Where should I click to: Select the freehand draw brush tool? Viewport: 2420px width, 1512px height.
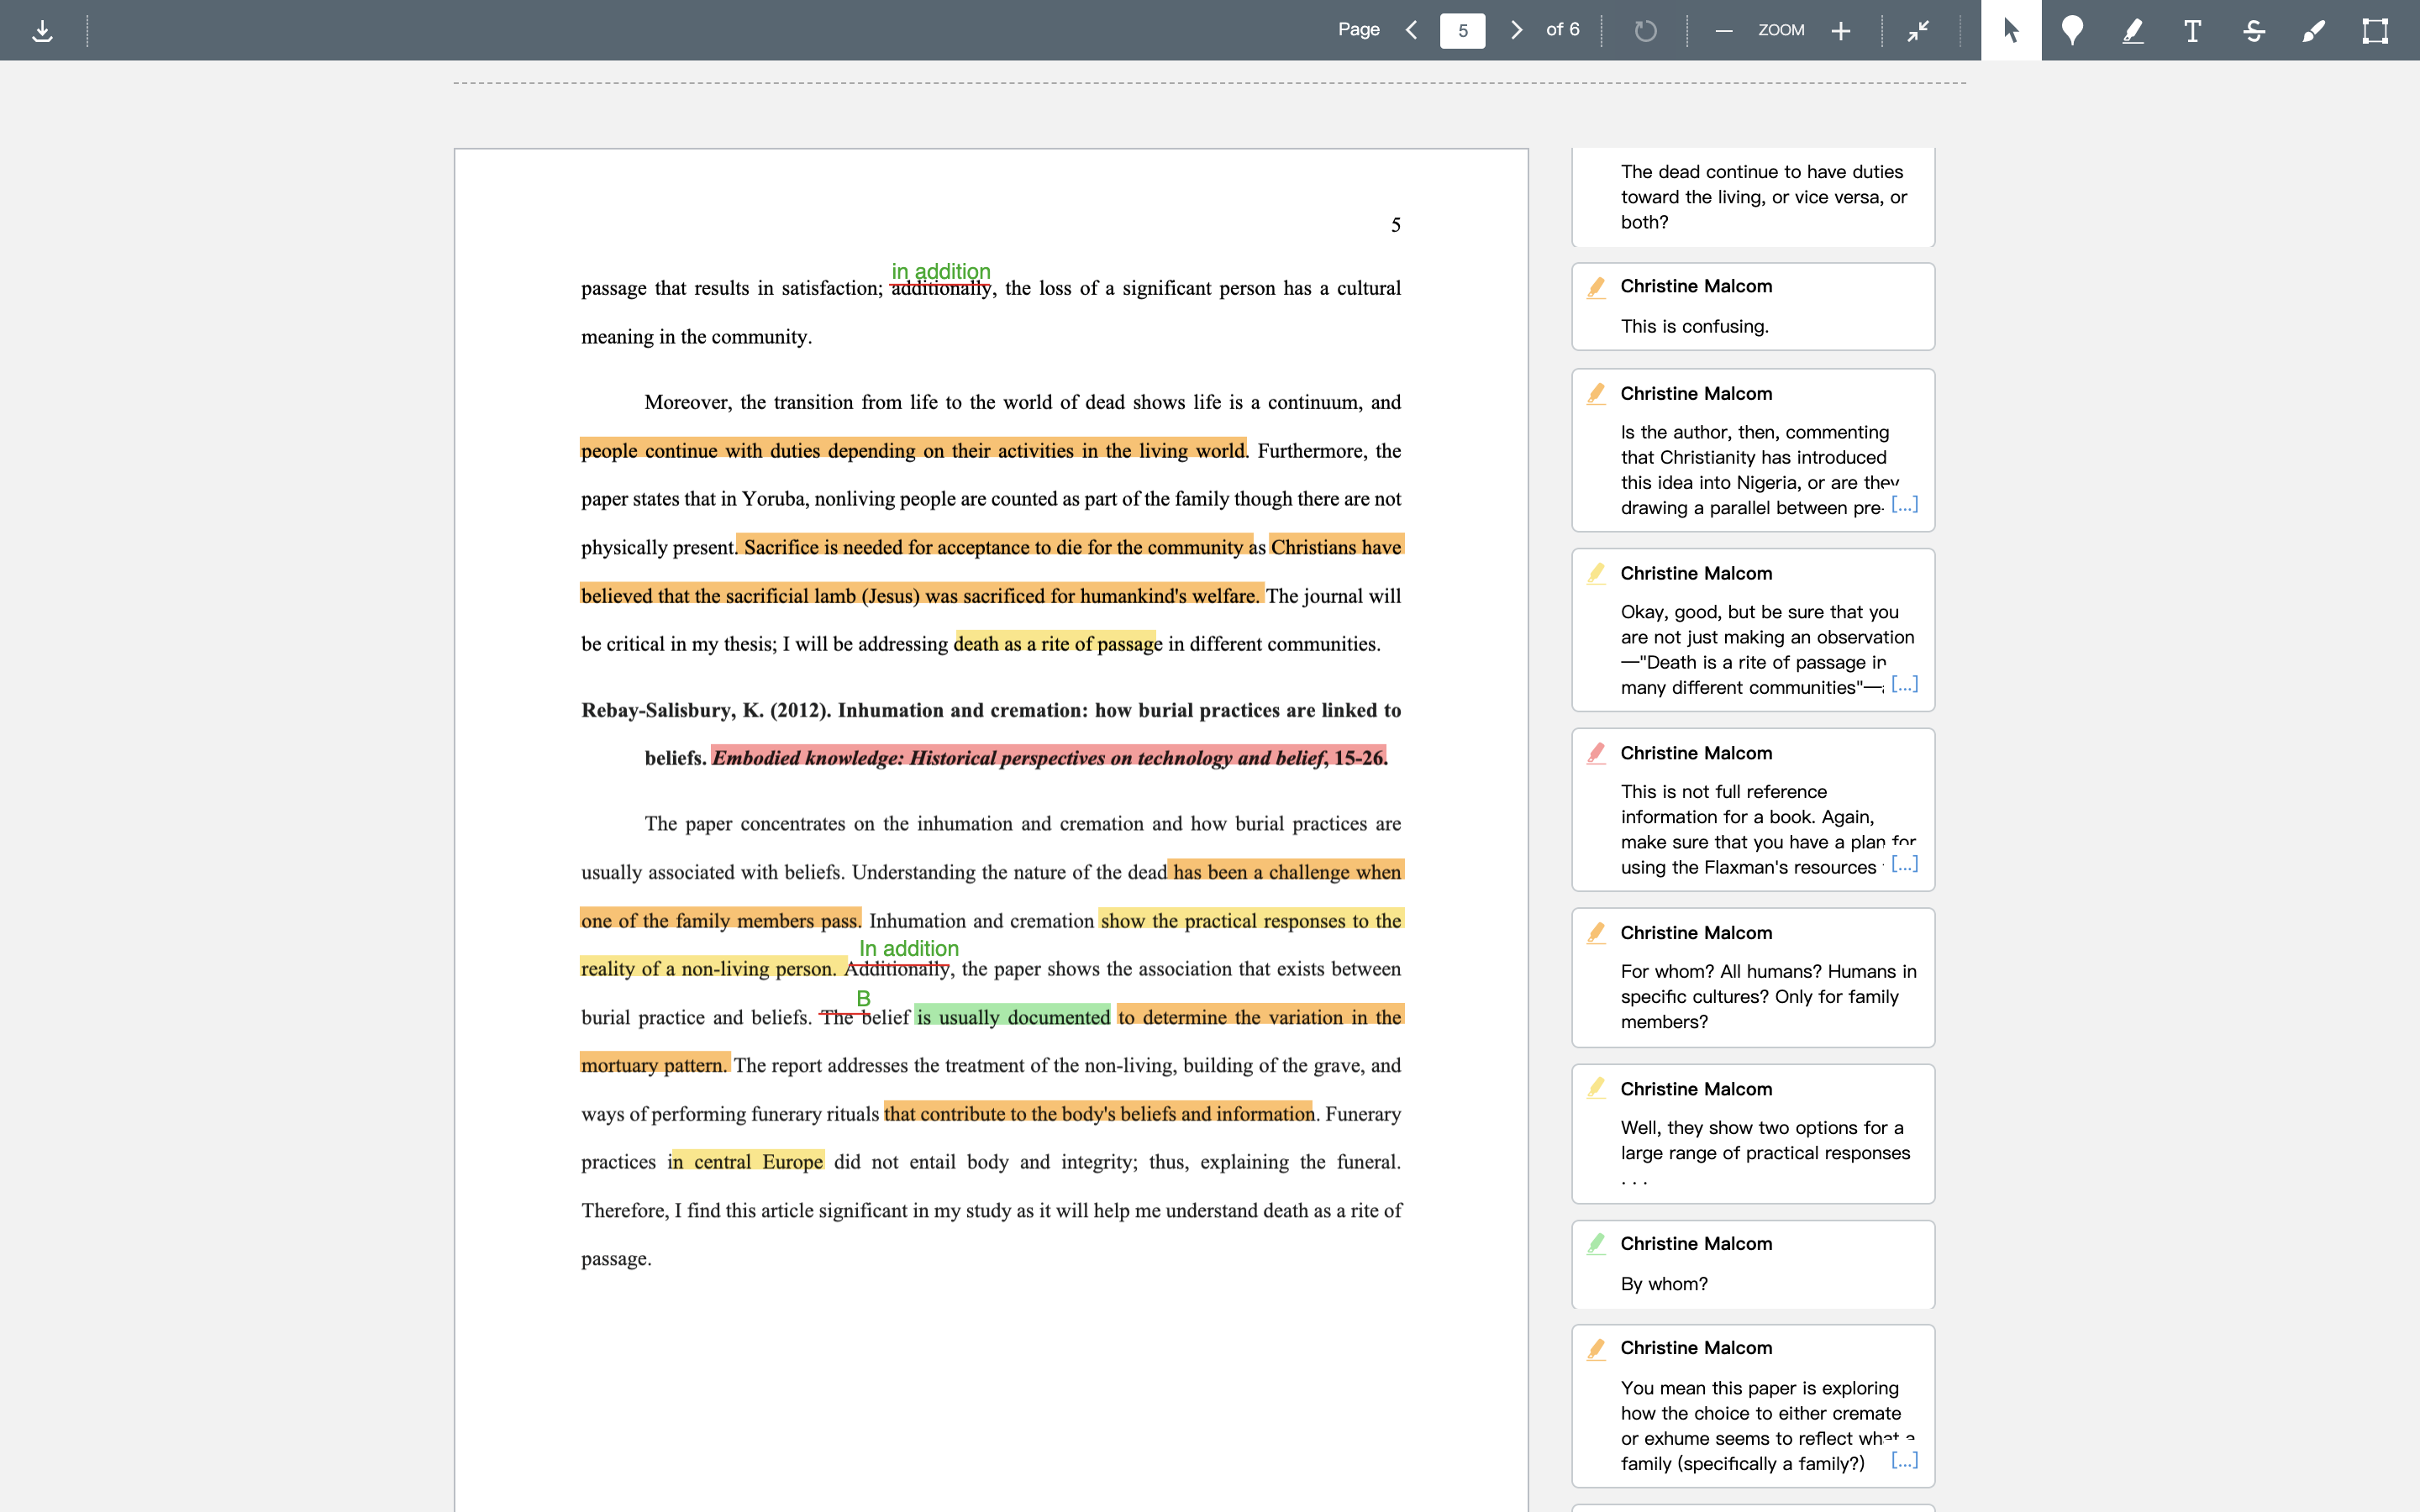2314,30
